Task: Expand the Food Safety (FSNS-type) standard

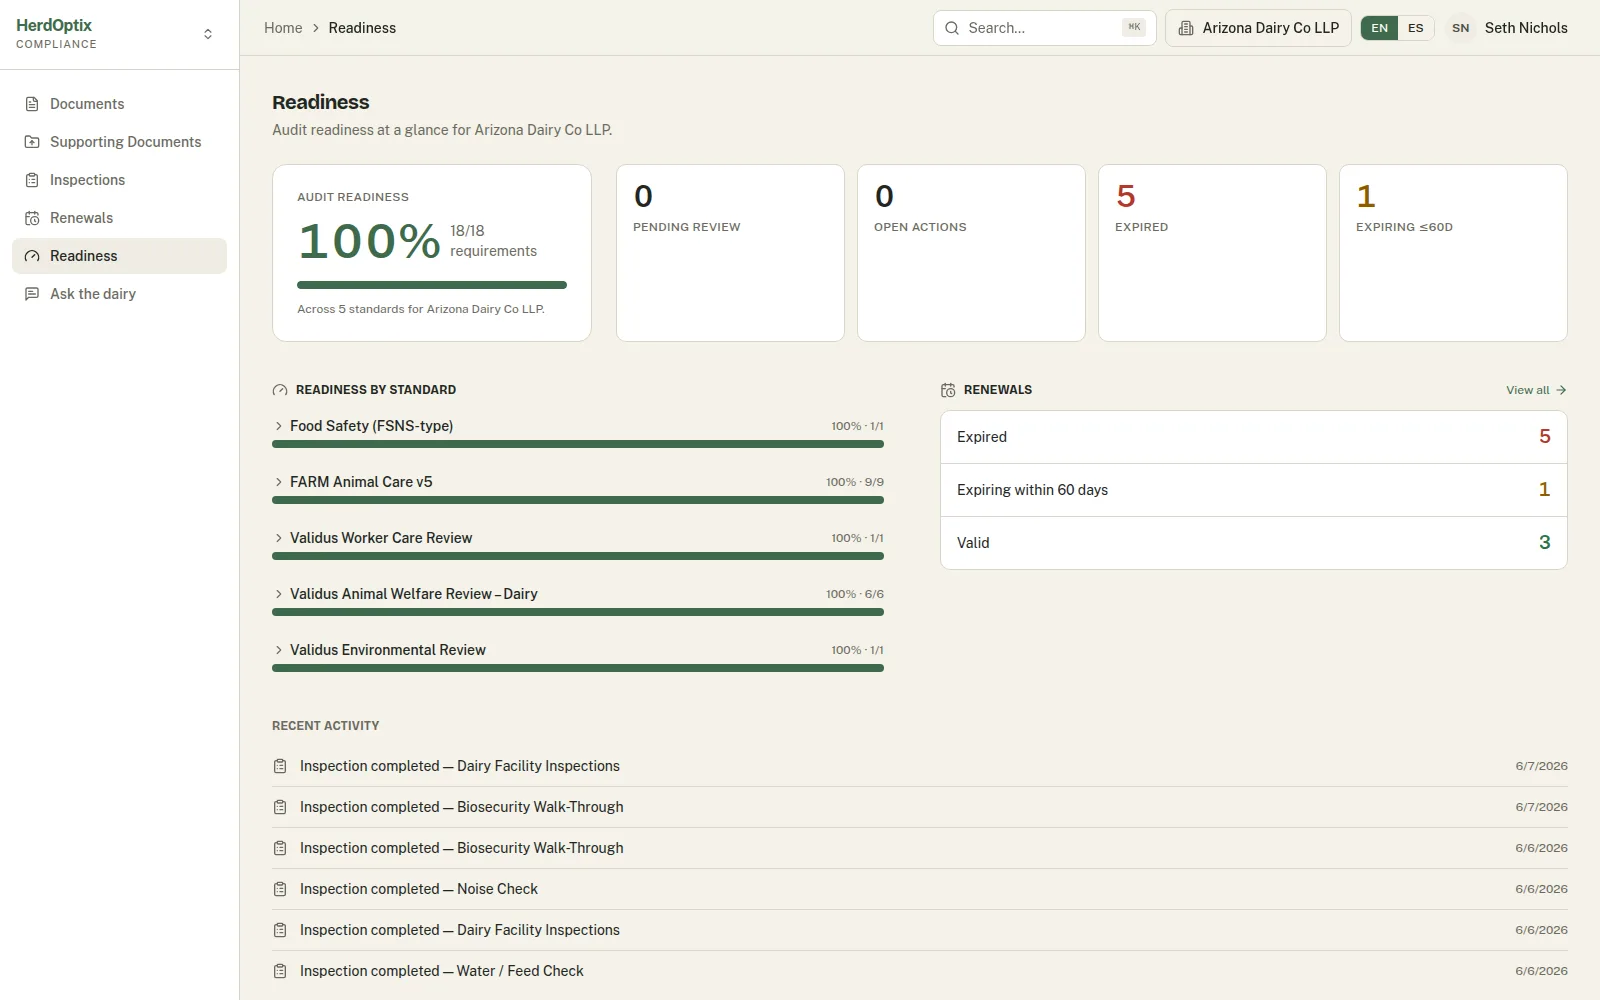Action: point(278,426)
